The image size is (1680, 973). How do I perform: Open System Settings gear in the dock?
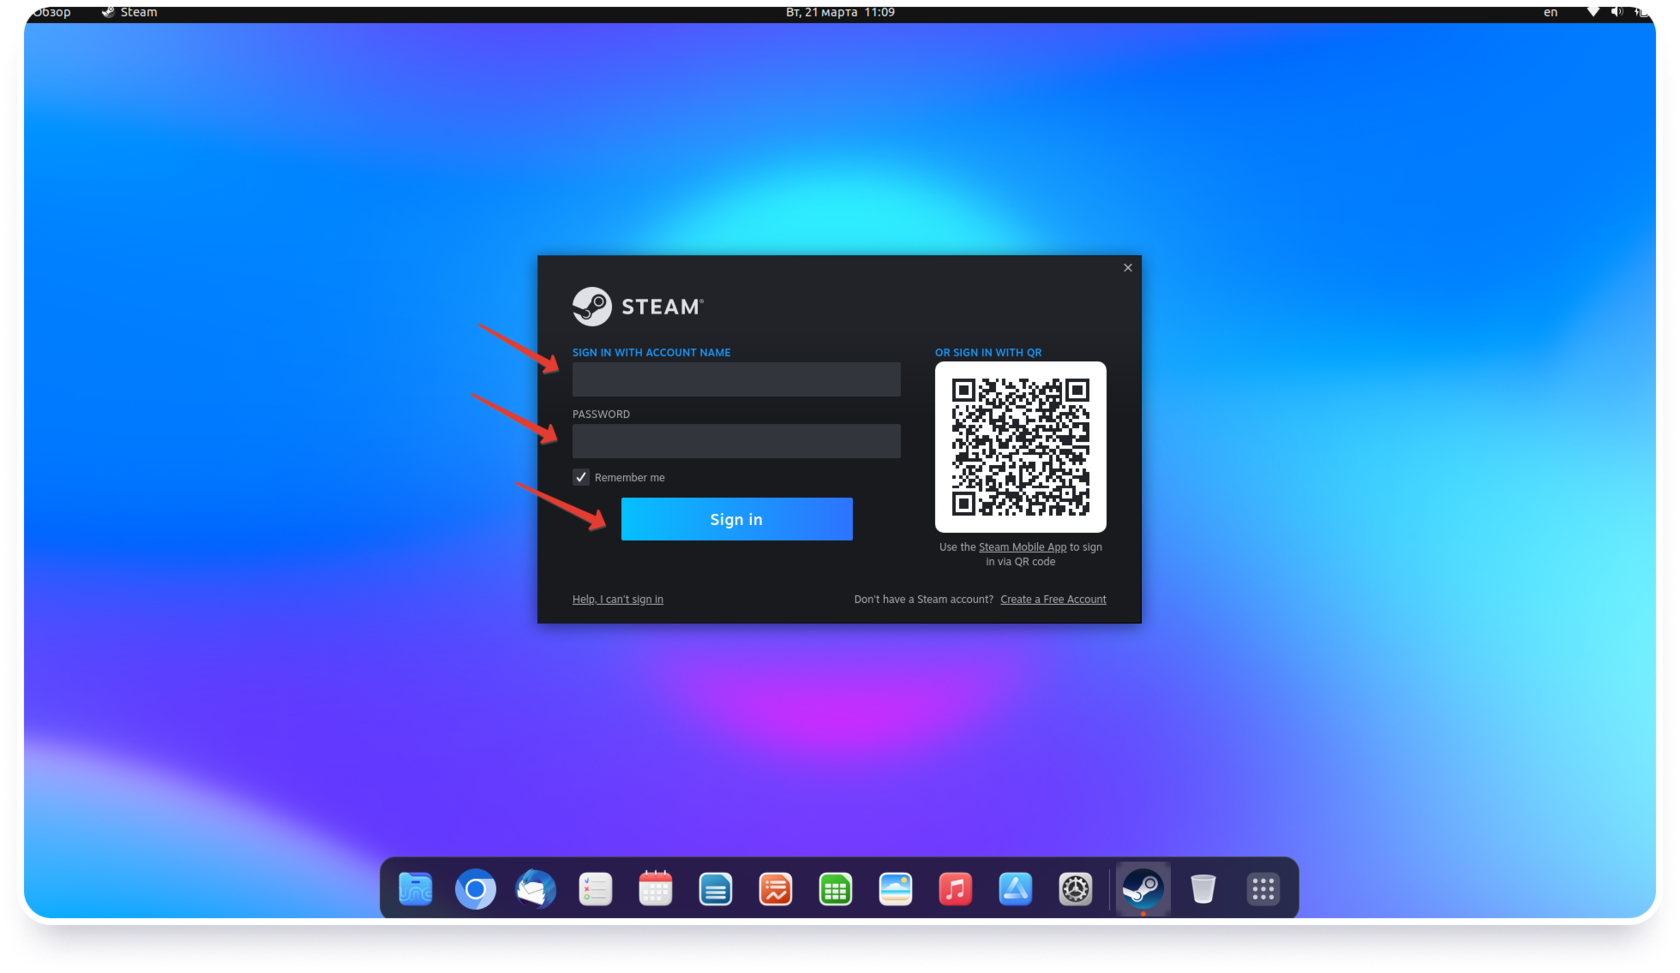tap(1075, 889)
